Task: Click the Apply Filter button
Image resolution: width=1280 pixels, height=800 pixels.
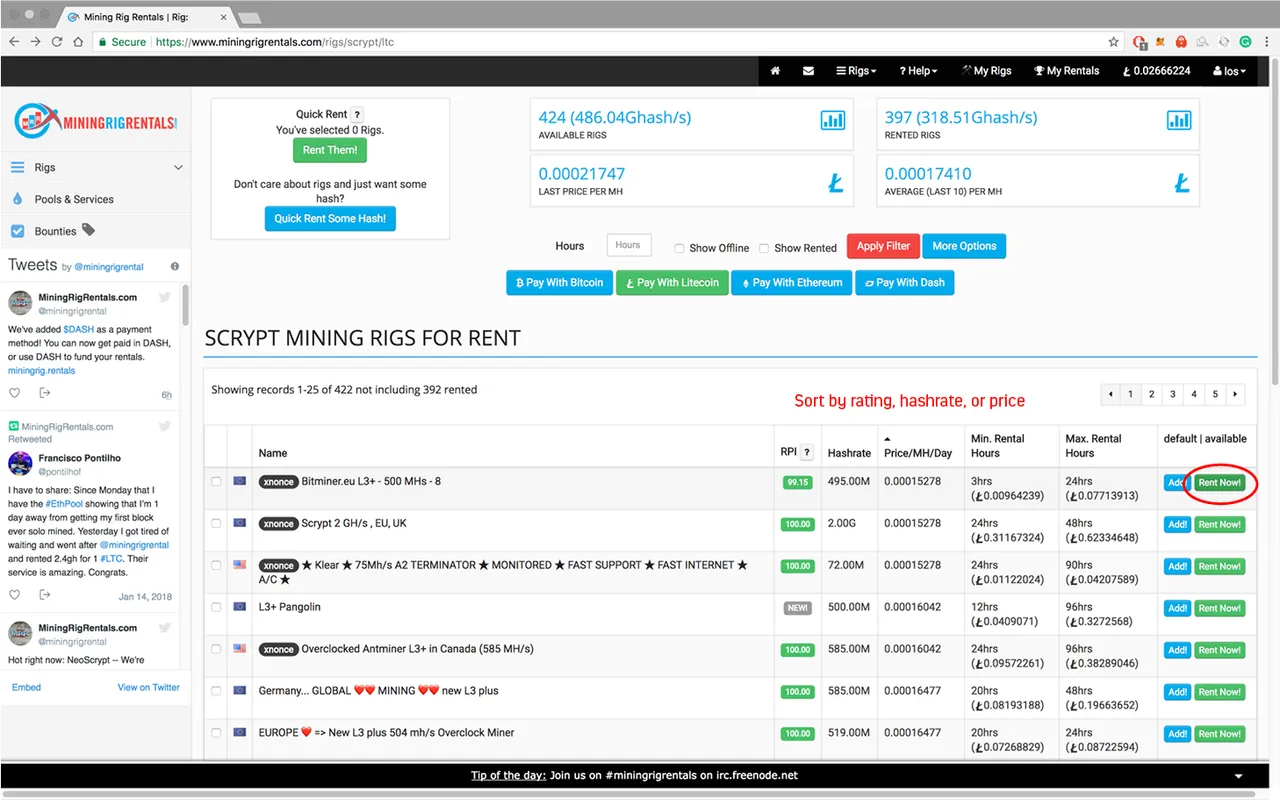Action: (x=883, y=246)
